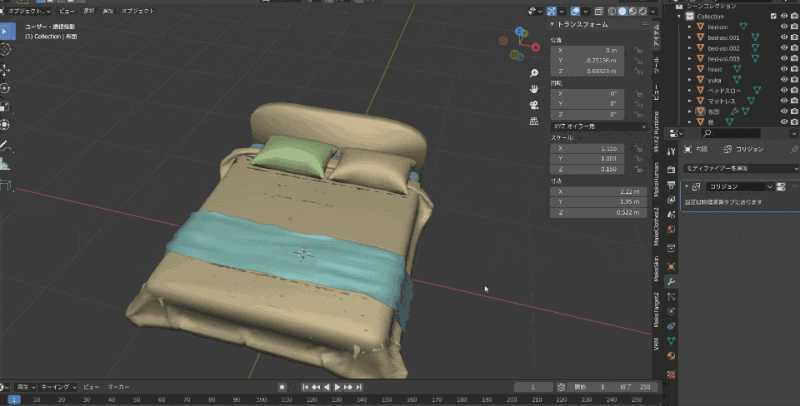This screenshot has width=800, height=406.
Task: Select the Select Box tool
Action: click(6, 31)
